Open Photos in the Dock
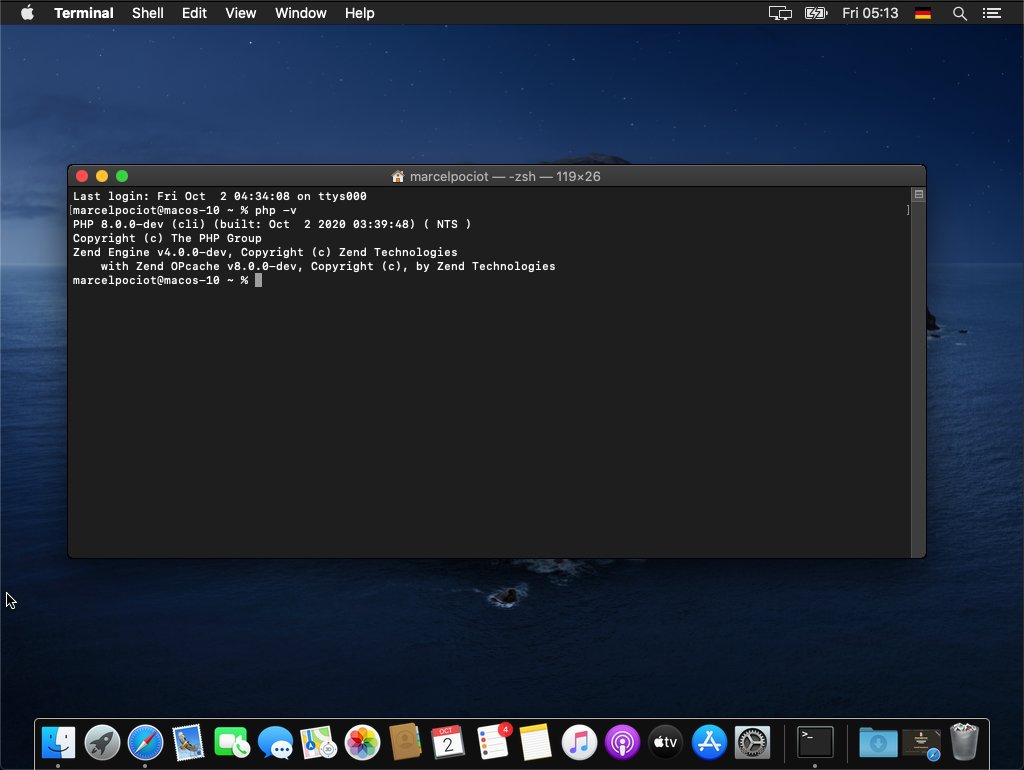This screenshot has height=770, width=1024. [362, 743]
